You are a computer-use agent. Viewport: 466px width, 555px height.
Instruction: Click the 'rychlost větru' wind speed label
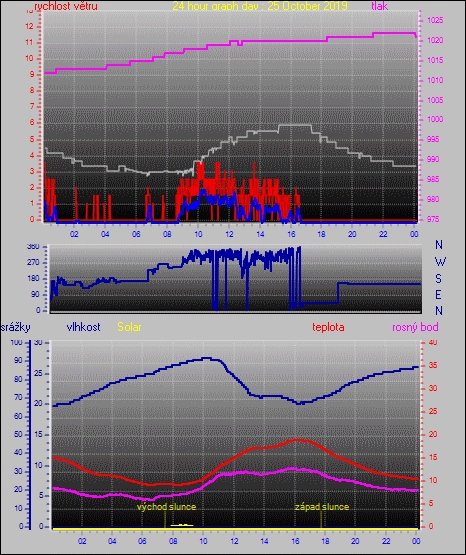(66, 6)
